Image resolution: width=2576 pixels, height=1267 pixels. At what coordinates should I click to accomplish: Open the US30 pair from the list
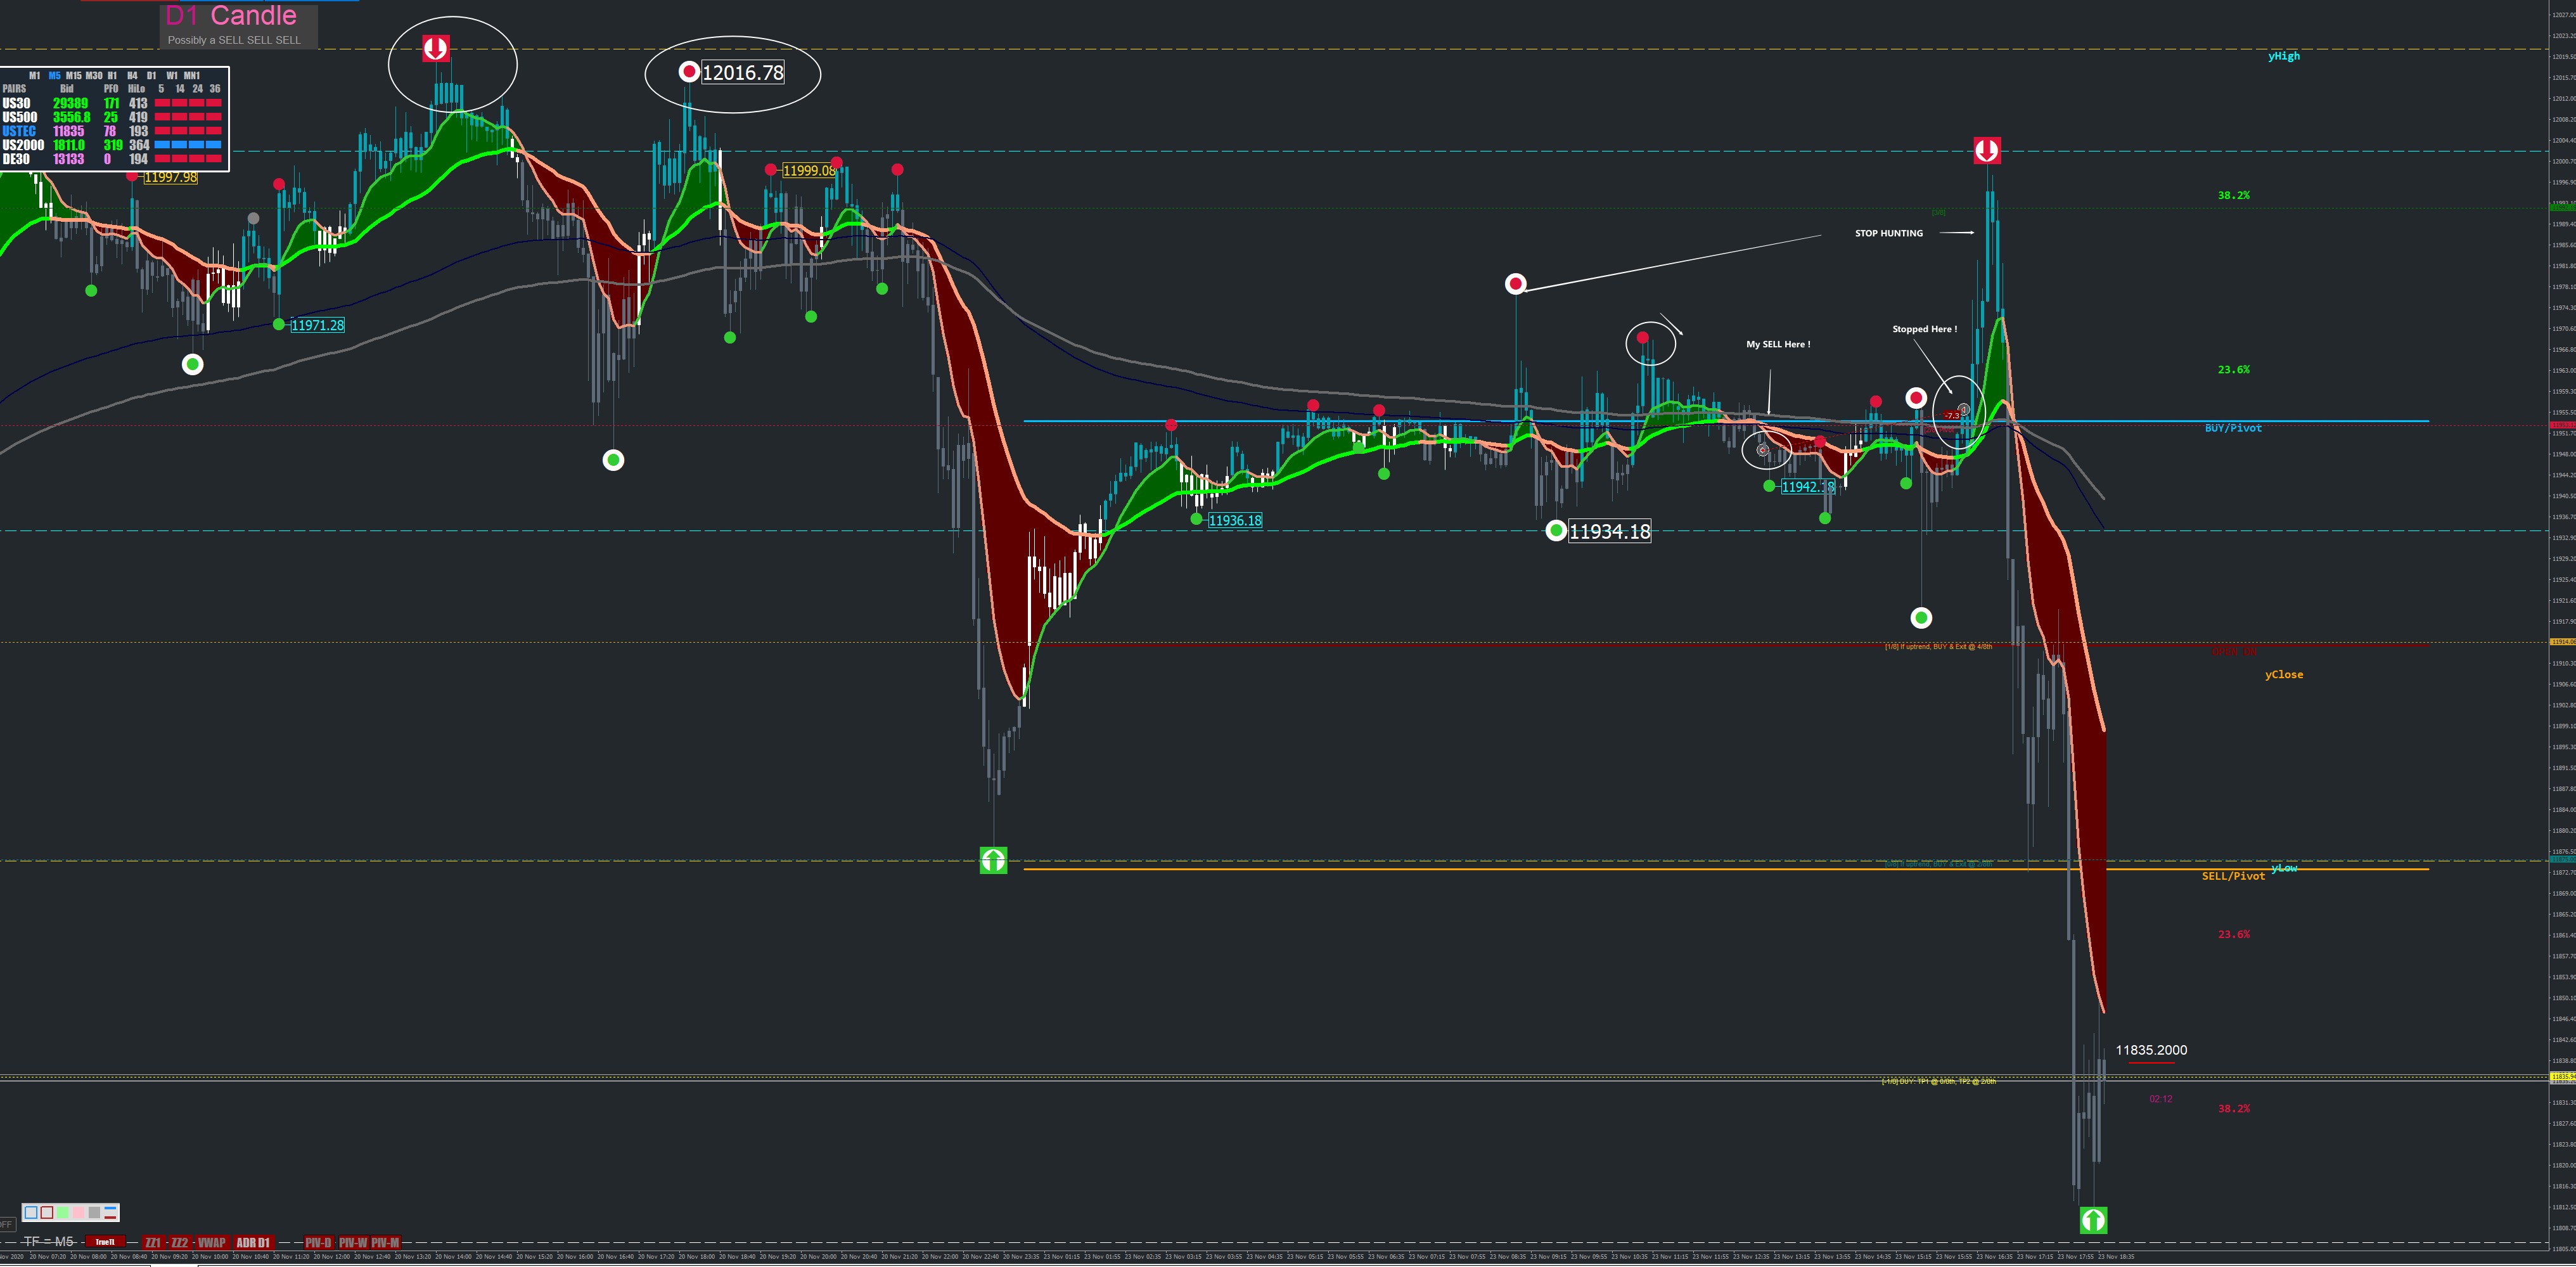[16, 103]
